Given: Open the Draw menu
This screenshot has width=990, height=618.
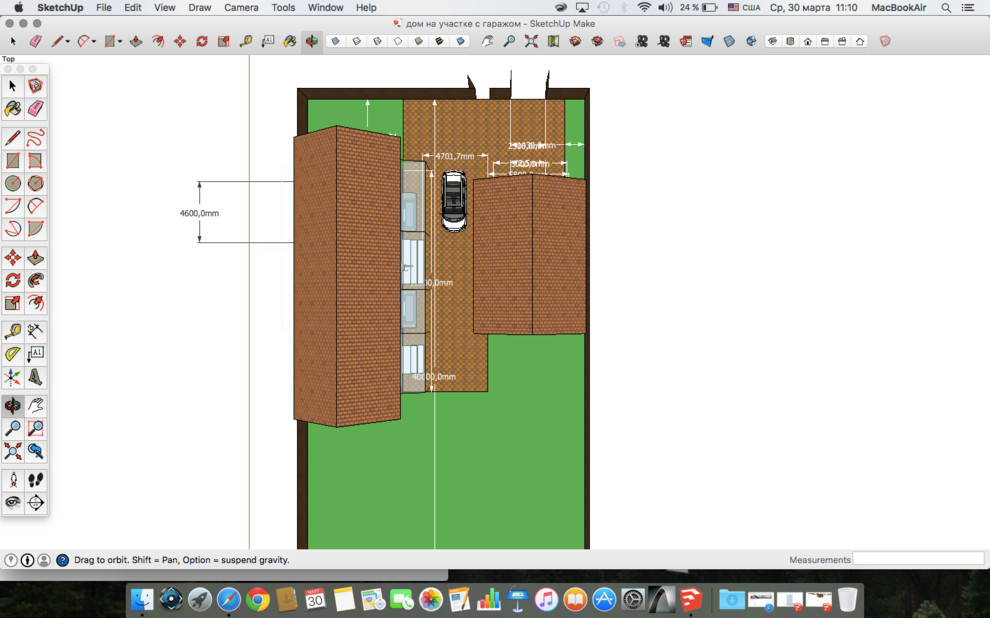Looking at the screenshot, I should (x=200, y=7).
